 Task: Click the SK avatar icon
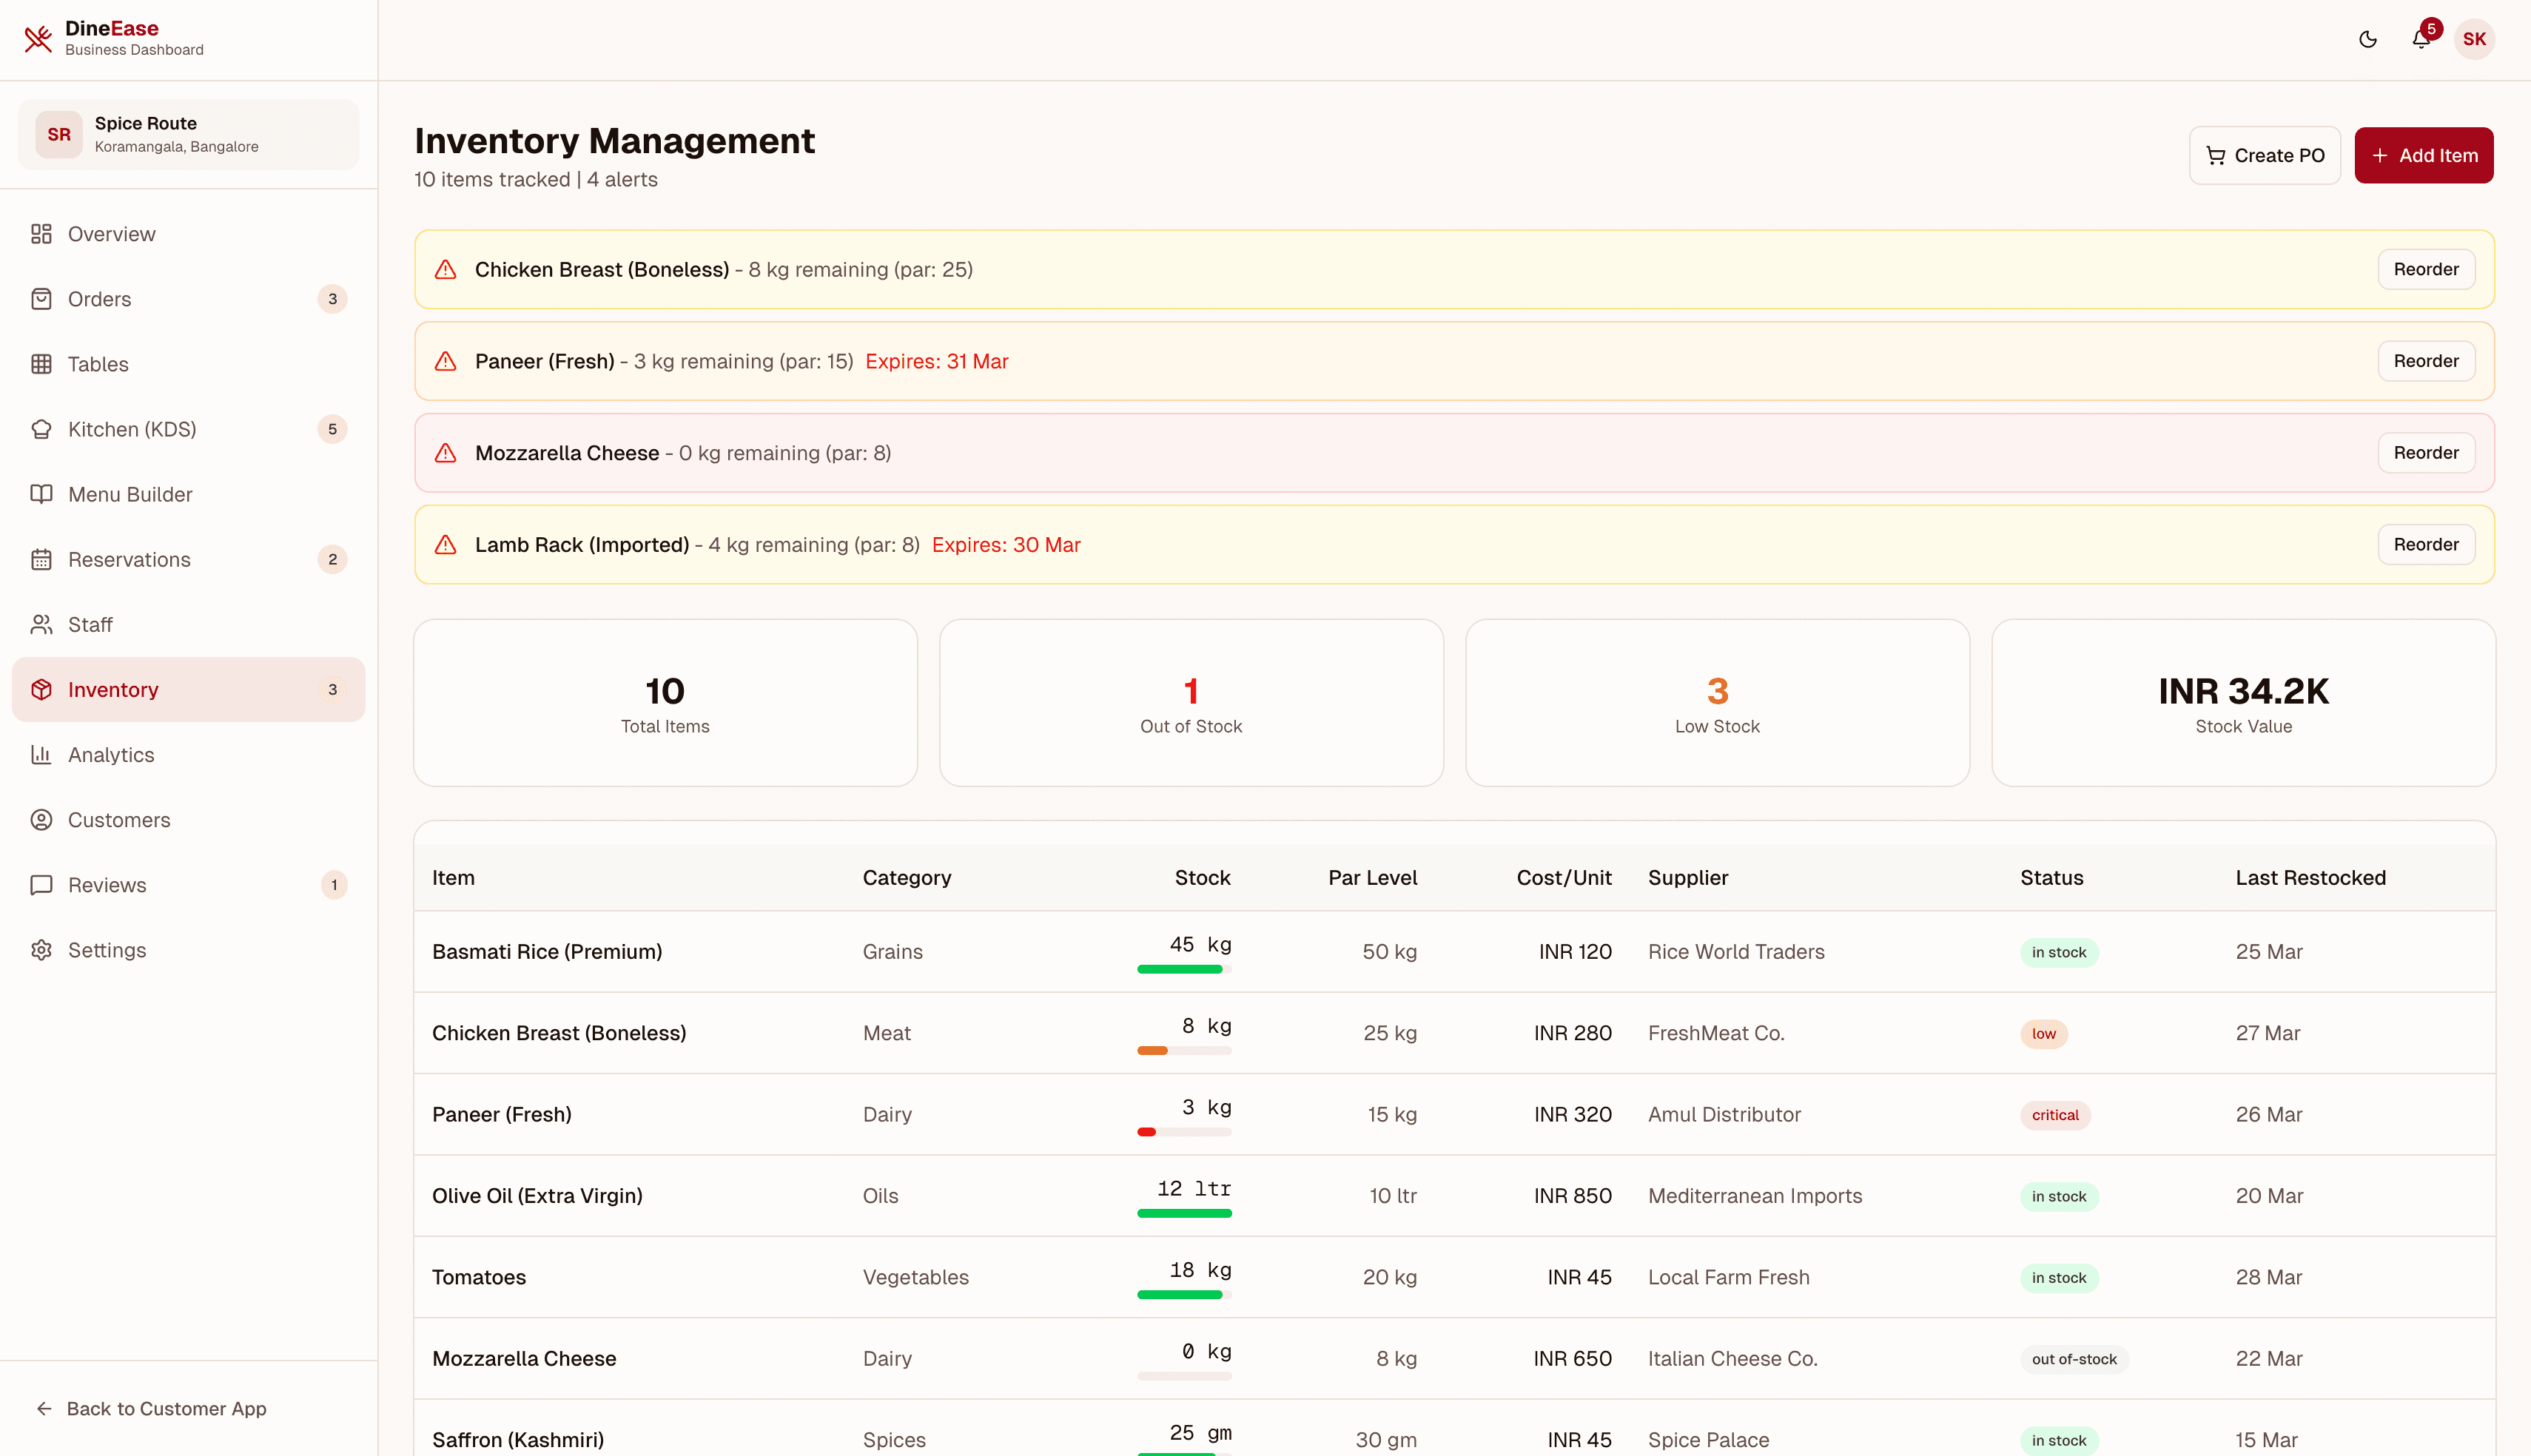(2476, 39)
